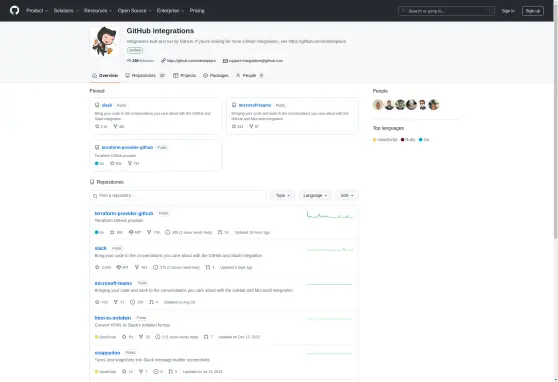
Task: Click the forks icon in microsoft-teams list row
Action: (116, 302)
